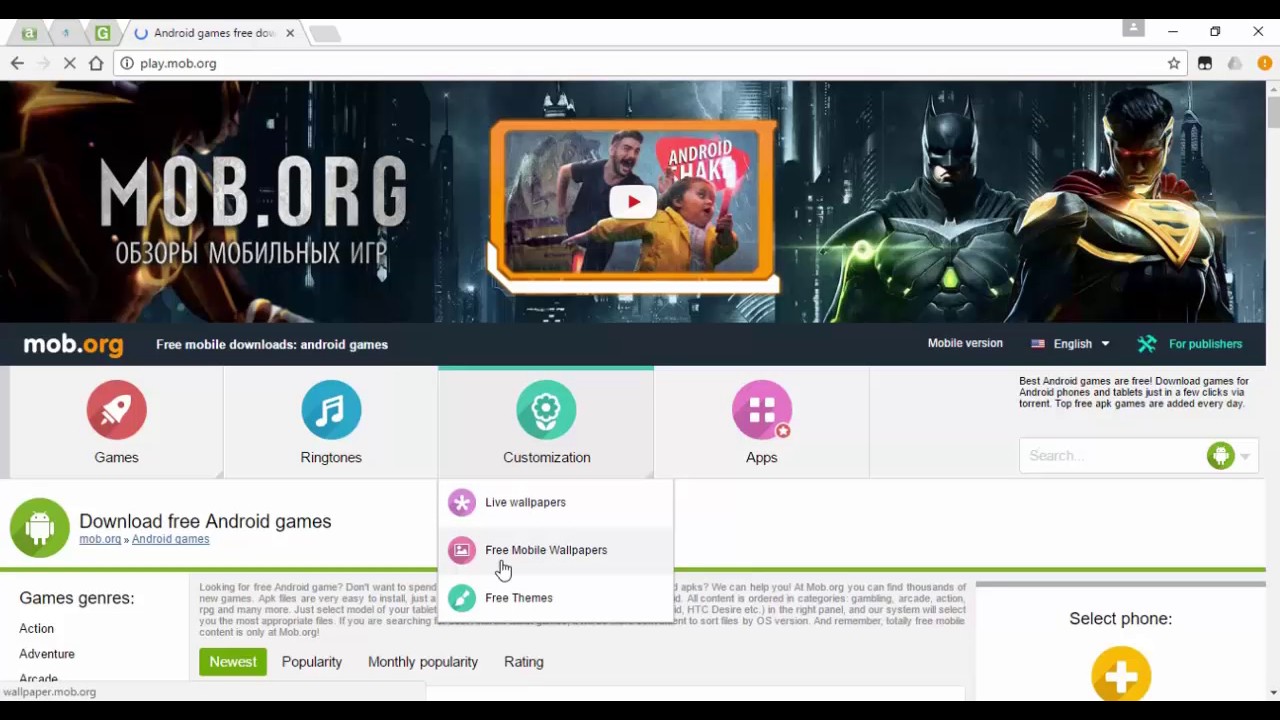Focus the Search input field
This screenshot has width=1280, height=720.
[x=1113, y=456]
